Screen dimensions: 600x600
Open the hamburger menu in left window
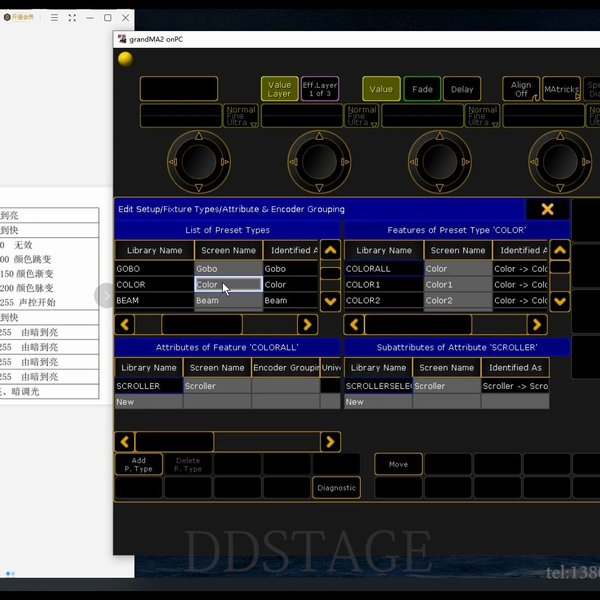coord(54,18)
